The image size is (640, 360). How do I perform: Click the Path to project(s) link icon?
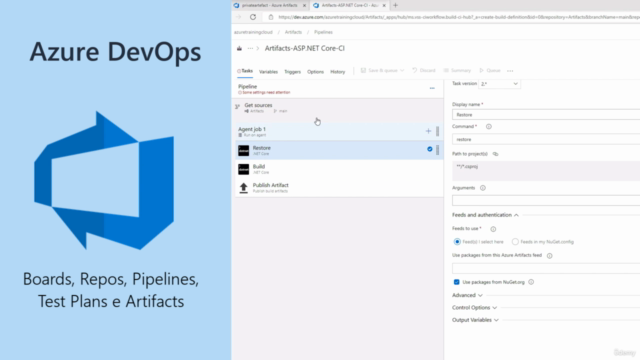496,154
